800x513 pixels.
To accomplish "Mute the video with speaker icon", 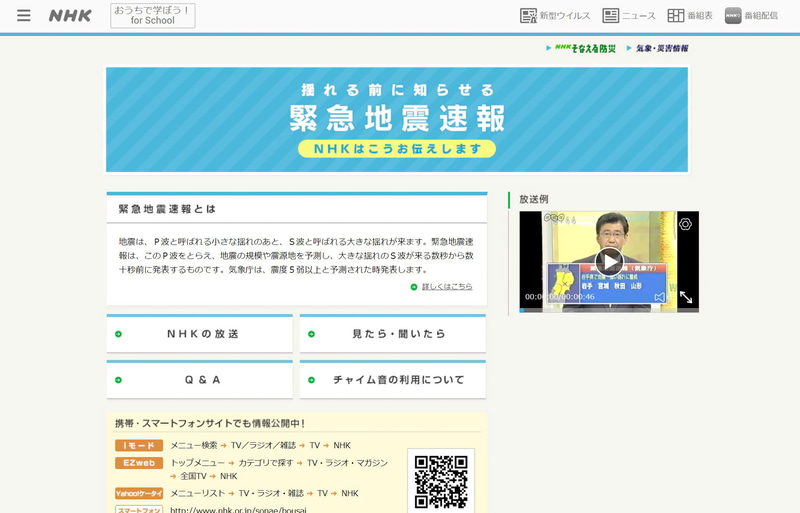I will point(660,297).
